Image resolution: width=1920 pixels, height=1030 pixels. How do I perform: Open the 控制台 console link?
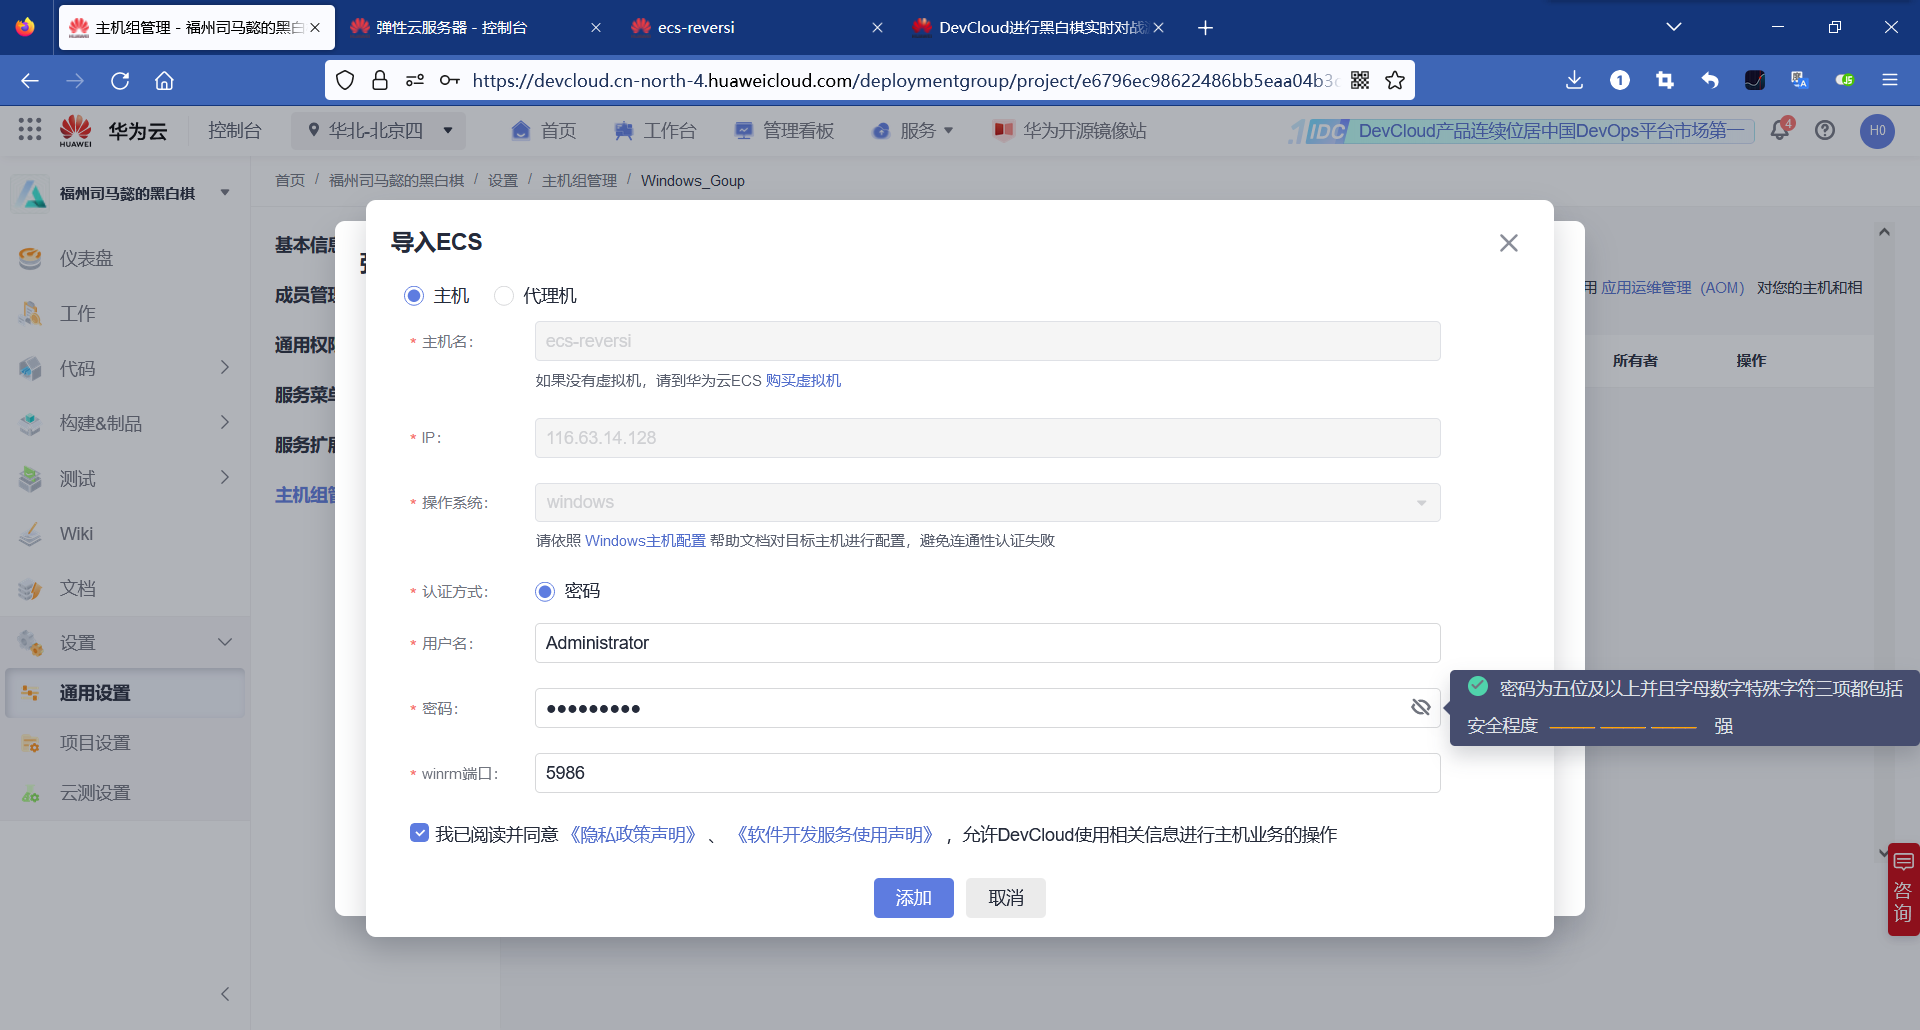click(234, 131)
